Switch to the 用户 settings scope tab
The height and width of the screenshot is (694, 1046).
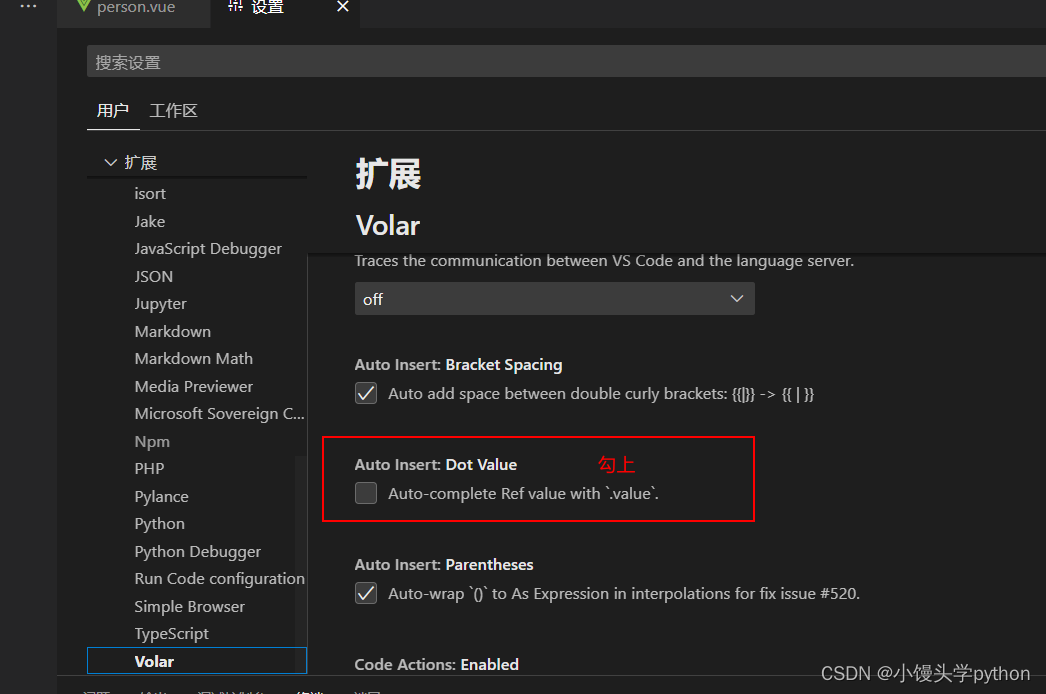113,111
